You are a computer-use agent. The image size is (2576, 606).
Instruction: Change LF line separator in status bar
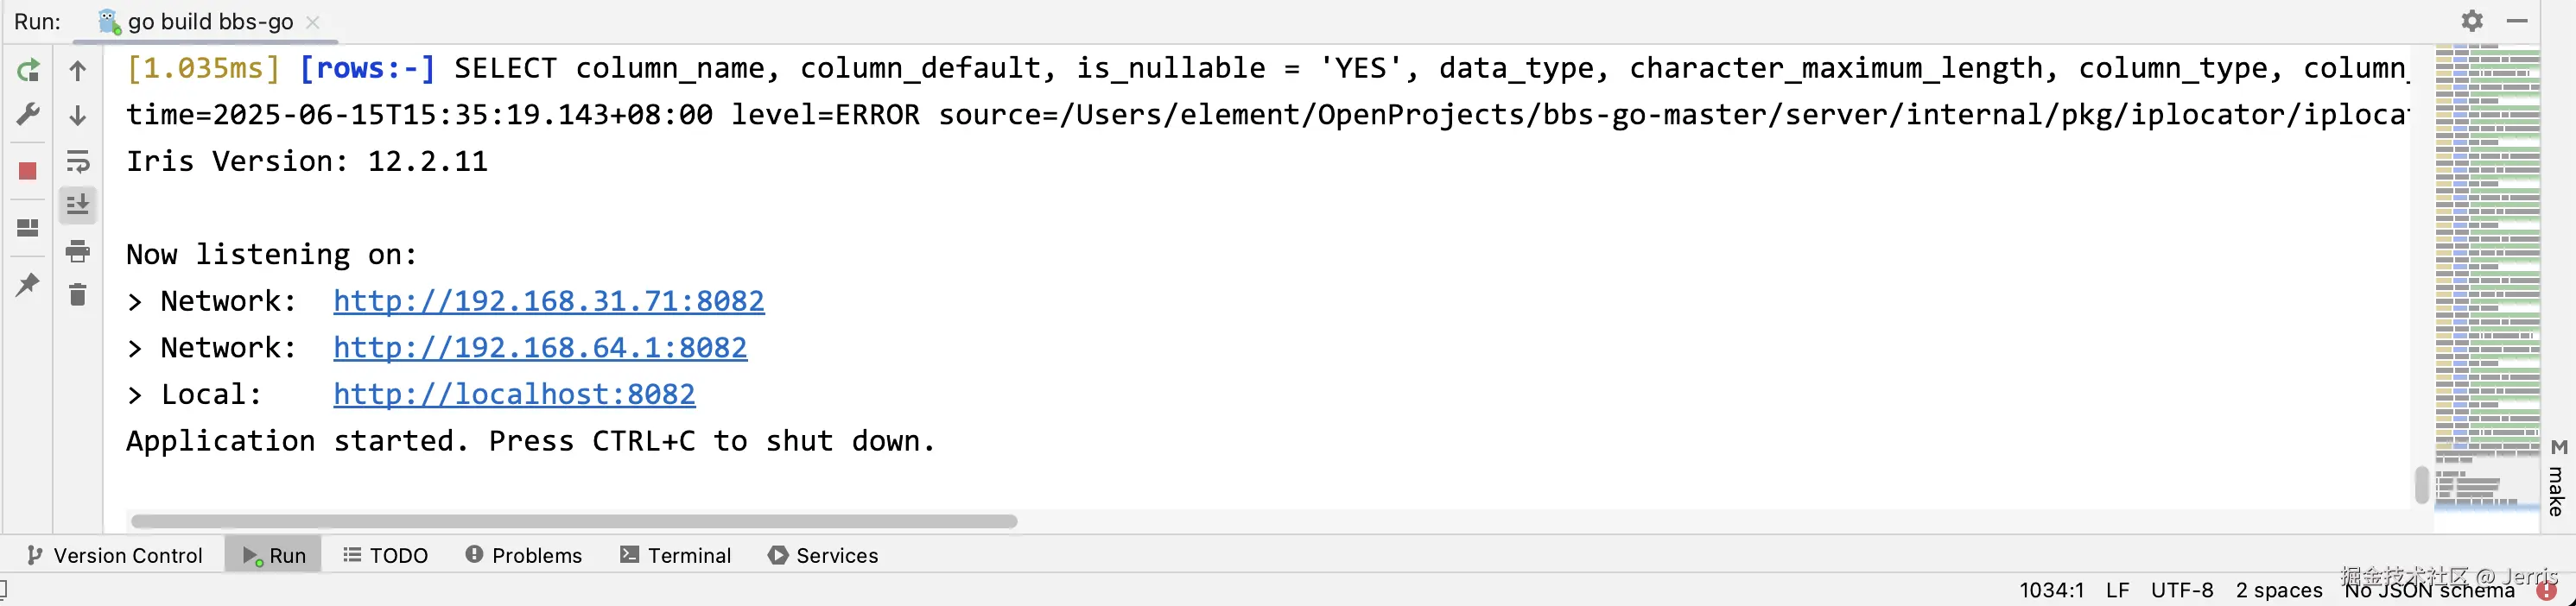(x=2117, y=590)
